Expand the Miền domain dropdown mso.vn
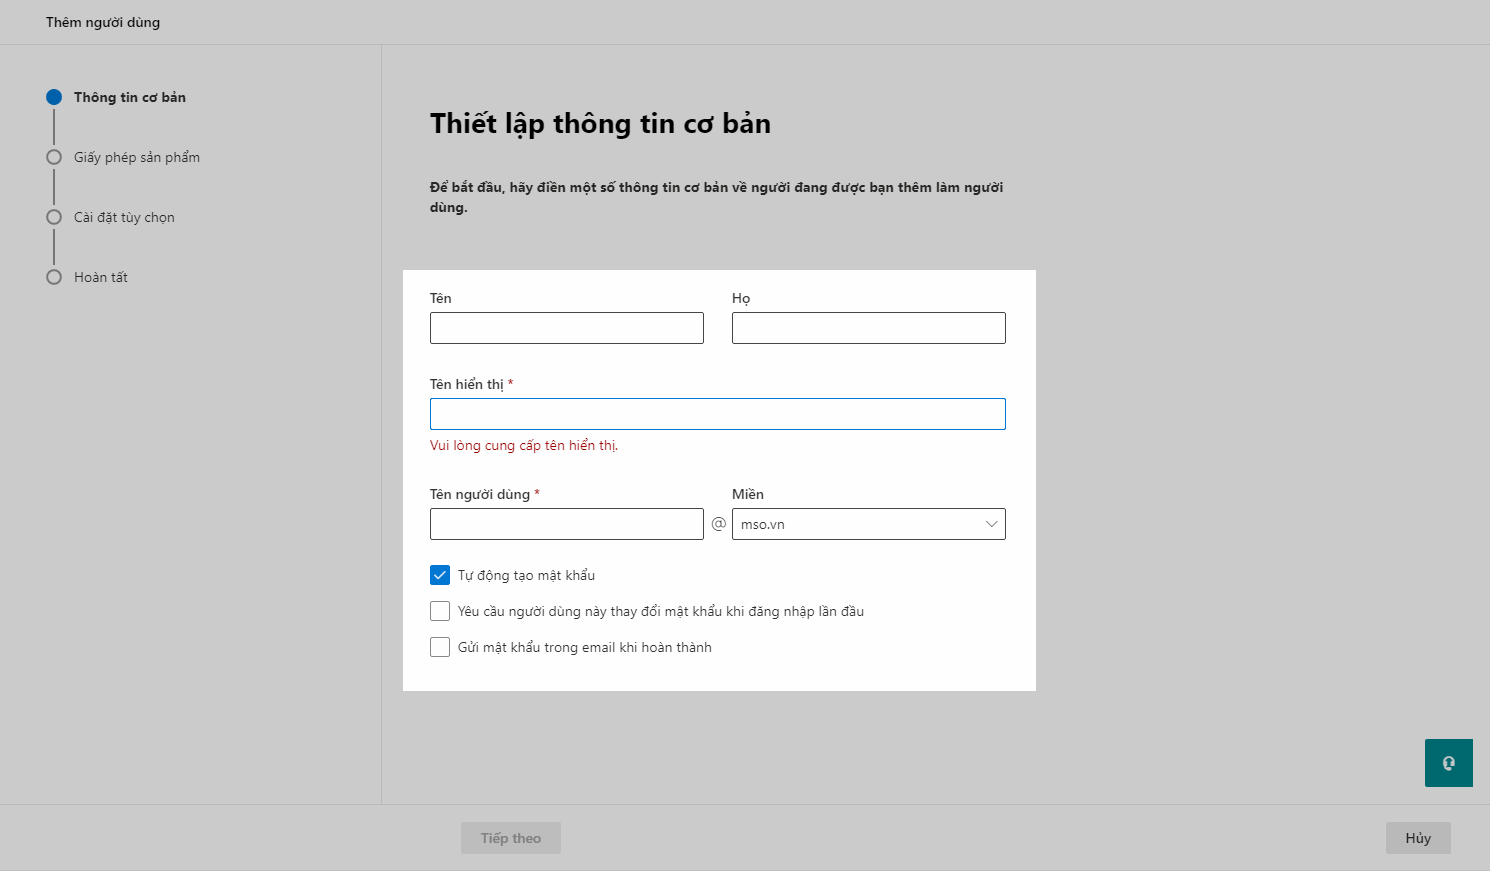The height and width of the screenshot is (871, 1490). point(868,524)
